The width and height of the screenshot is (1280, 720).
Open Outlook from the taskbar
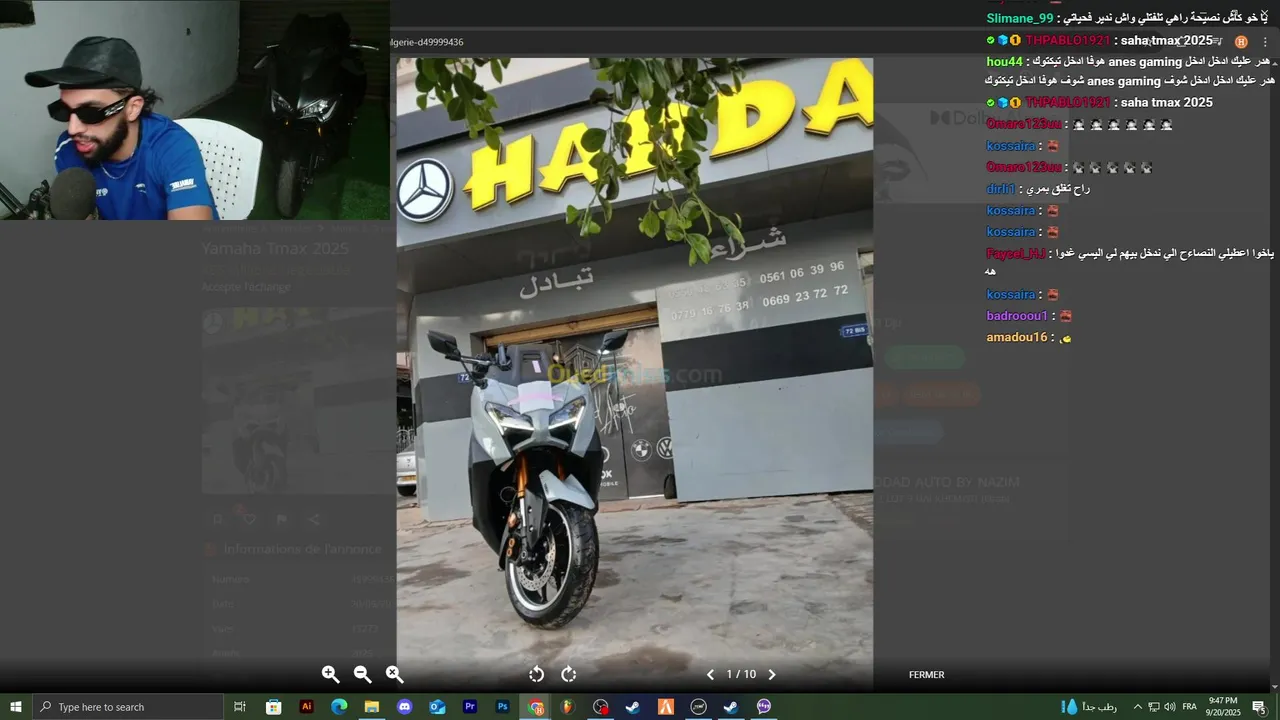click(x=437, y=707)
